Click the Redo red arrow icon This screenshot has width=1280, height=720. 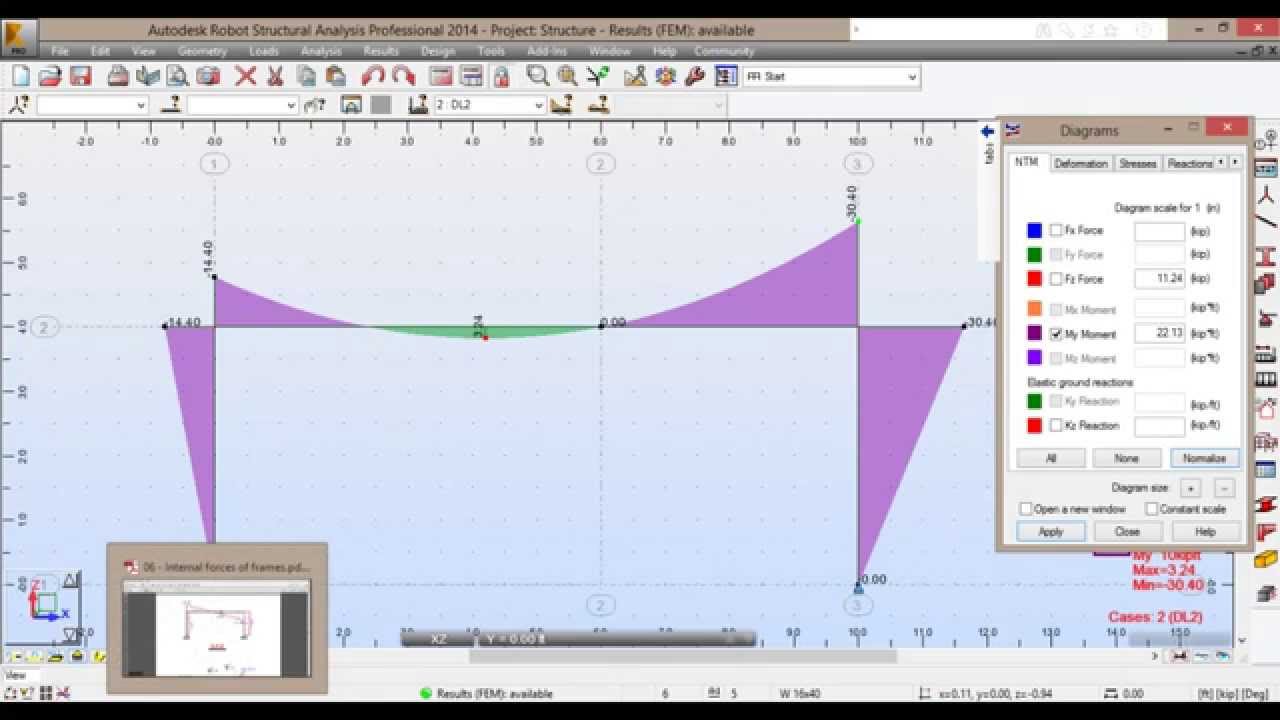(404, 76)
